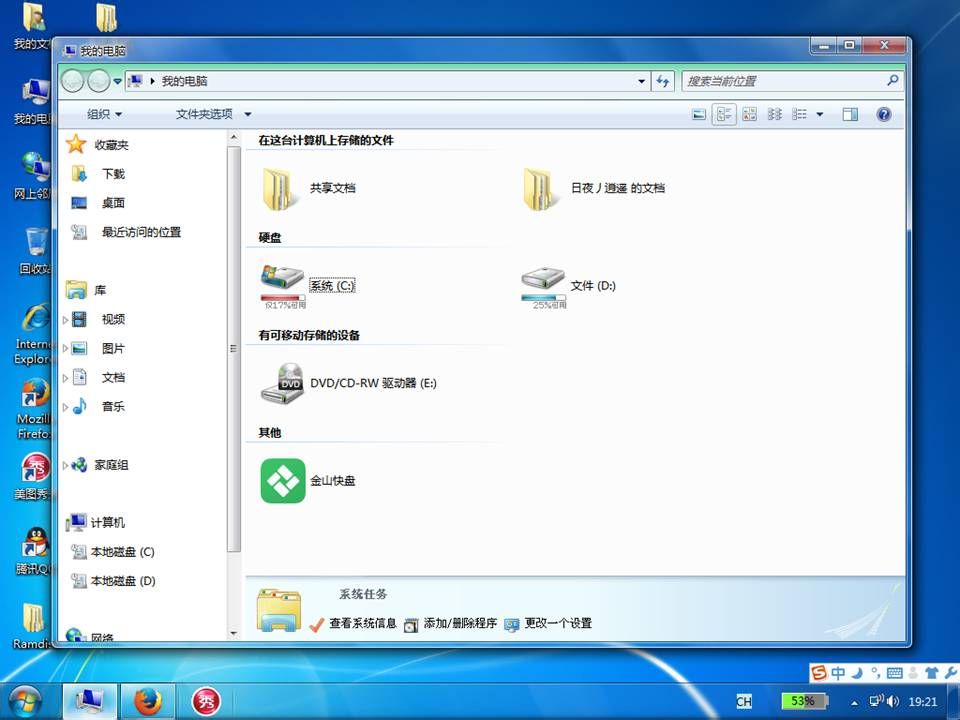Click the Back navigation button
960x720 pixels.
tap(73, 81)
